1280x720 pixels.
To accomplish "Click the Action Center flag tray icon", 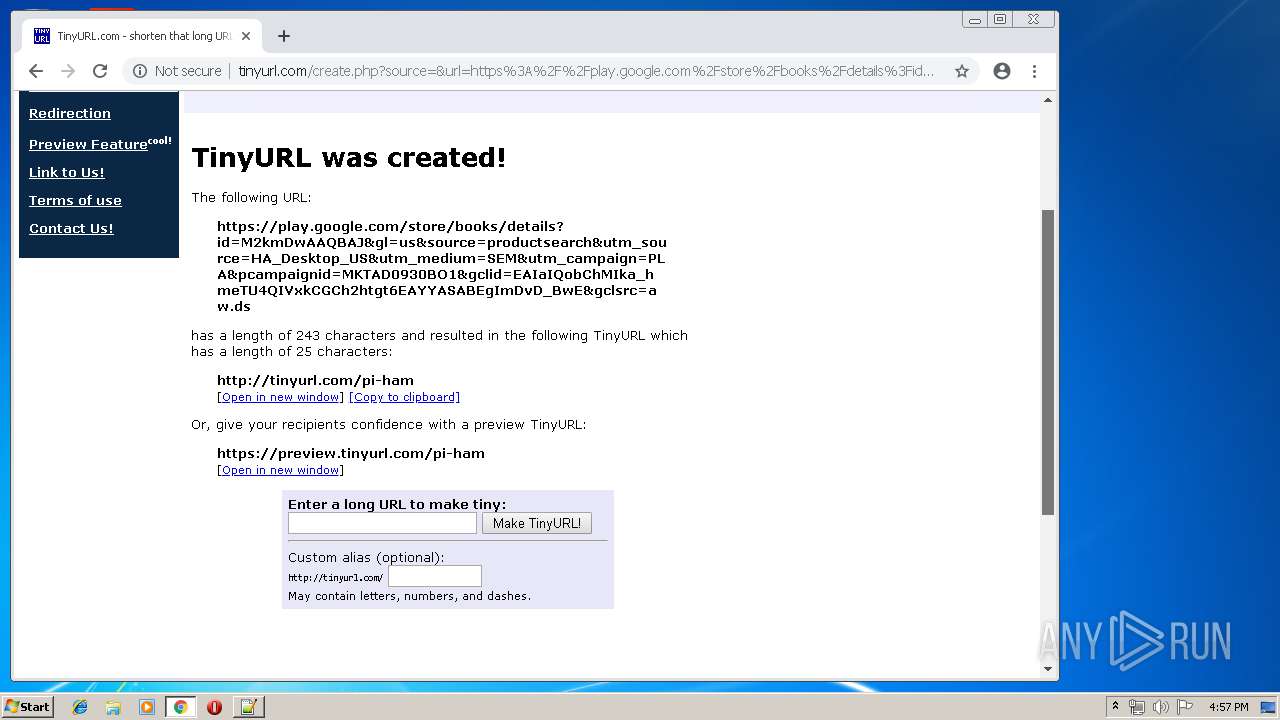I will tap(1185, 707).
